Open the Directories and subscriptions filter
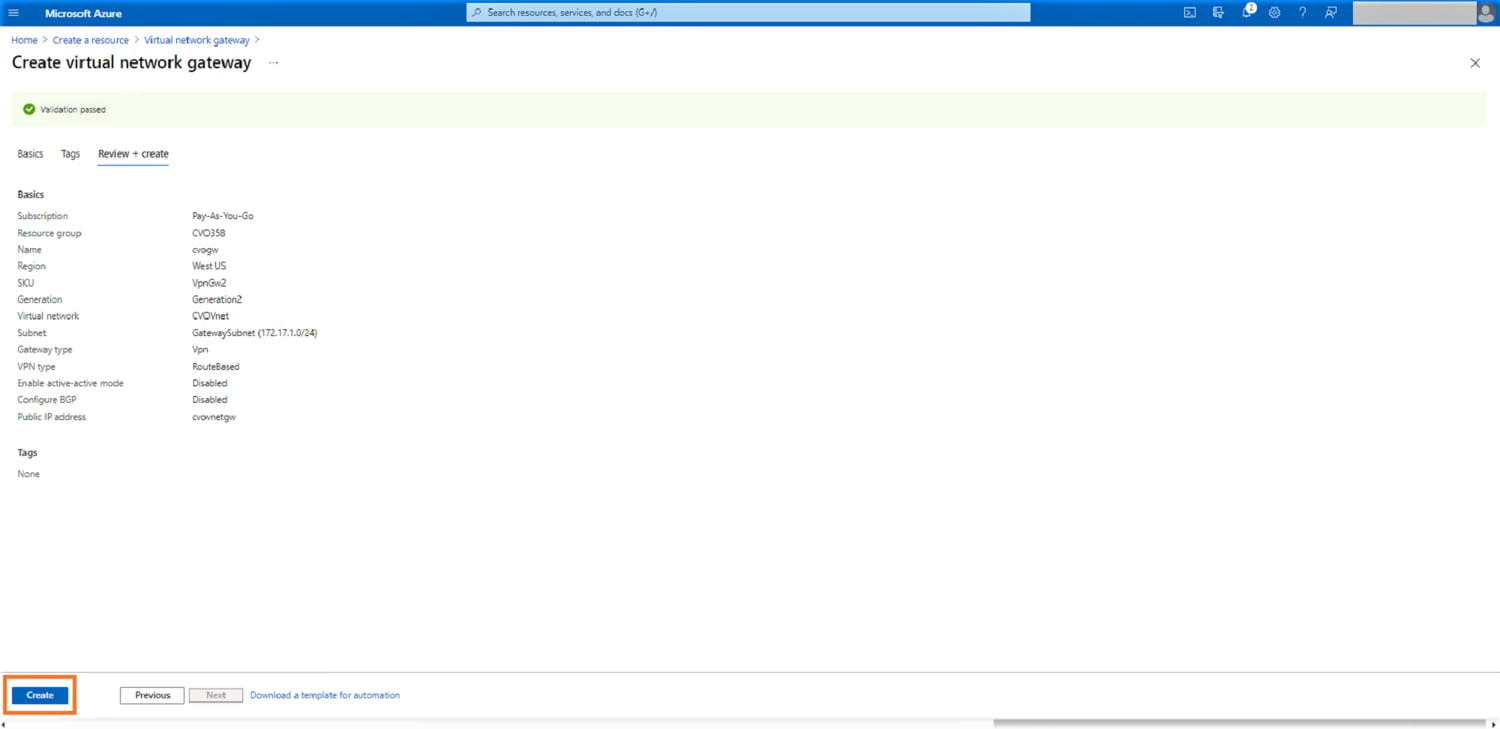Screen dimensions: 1500x729 coord(1218,13)
